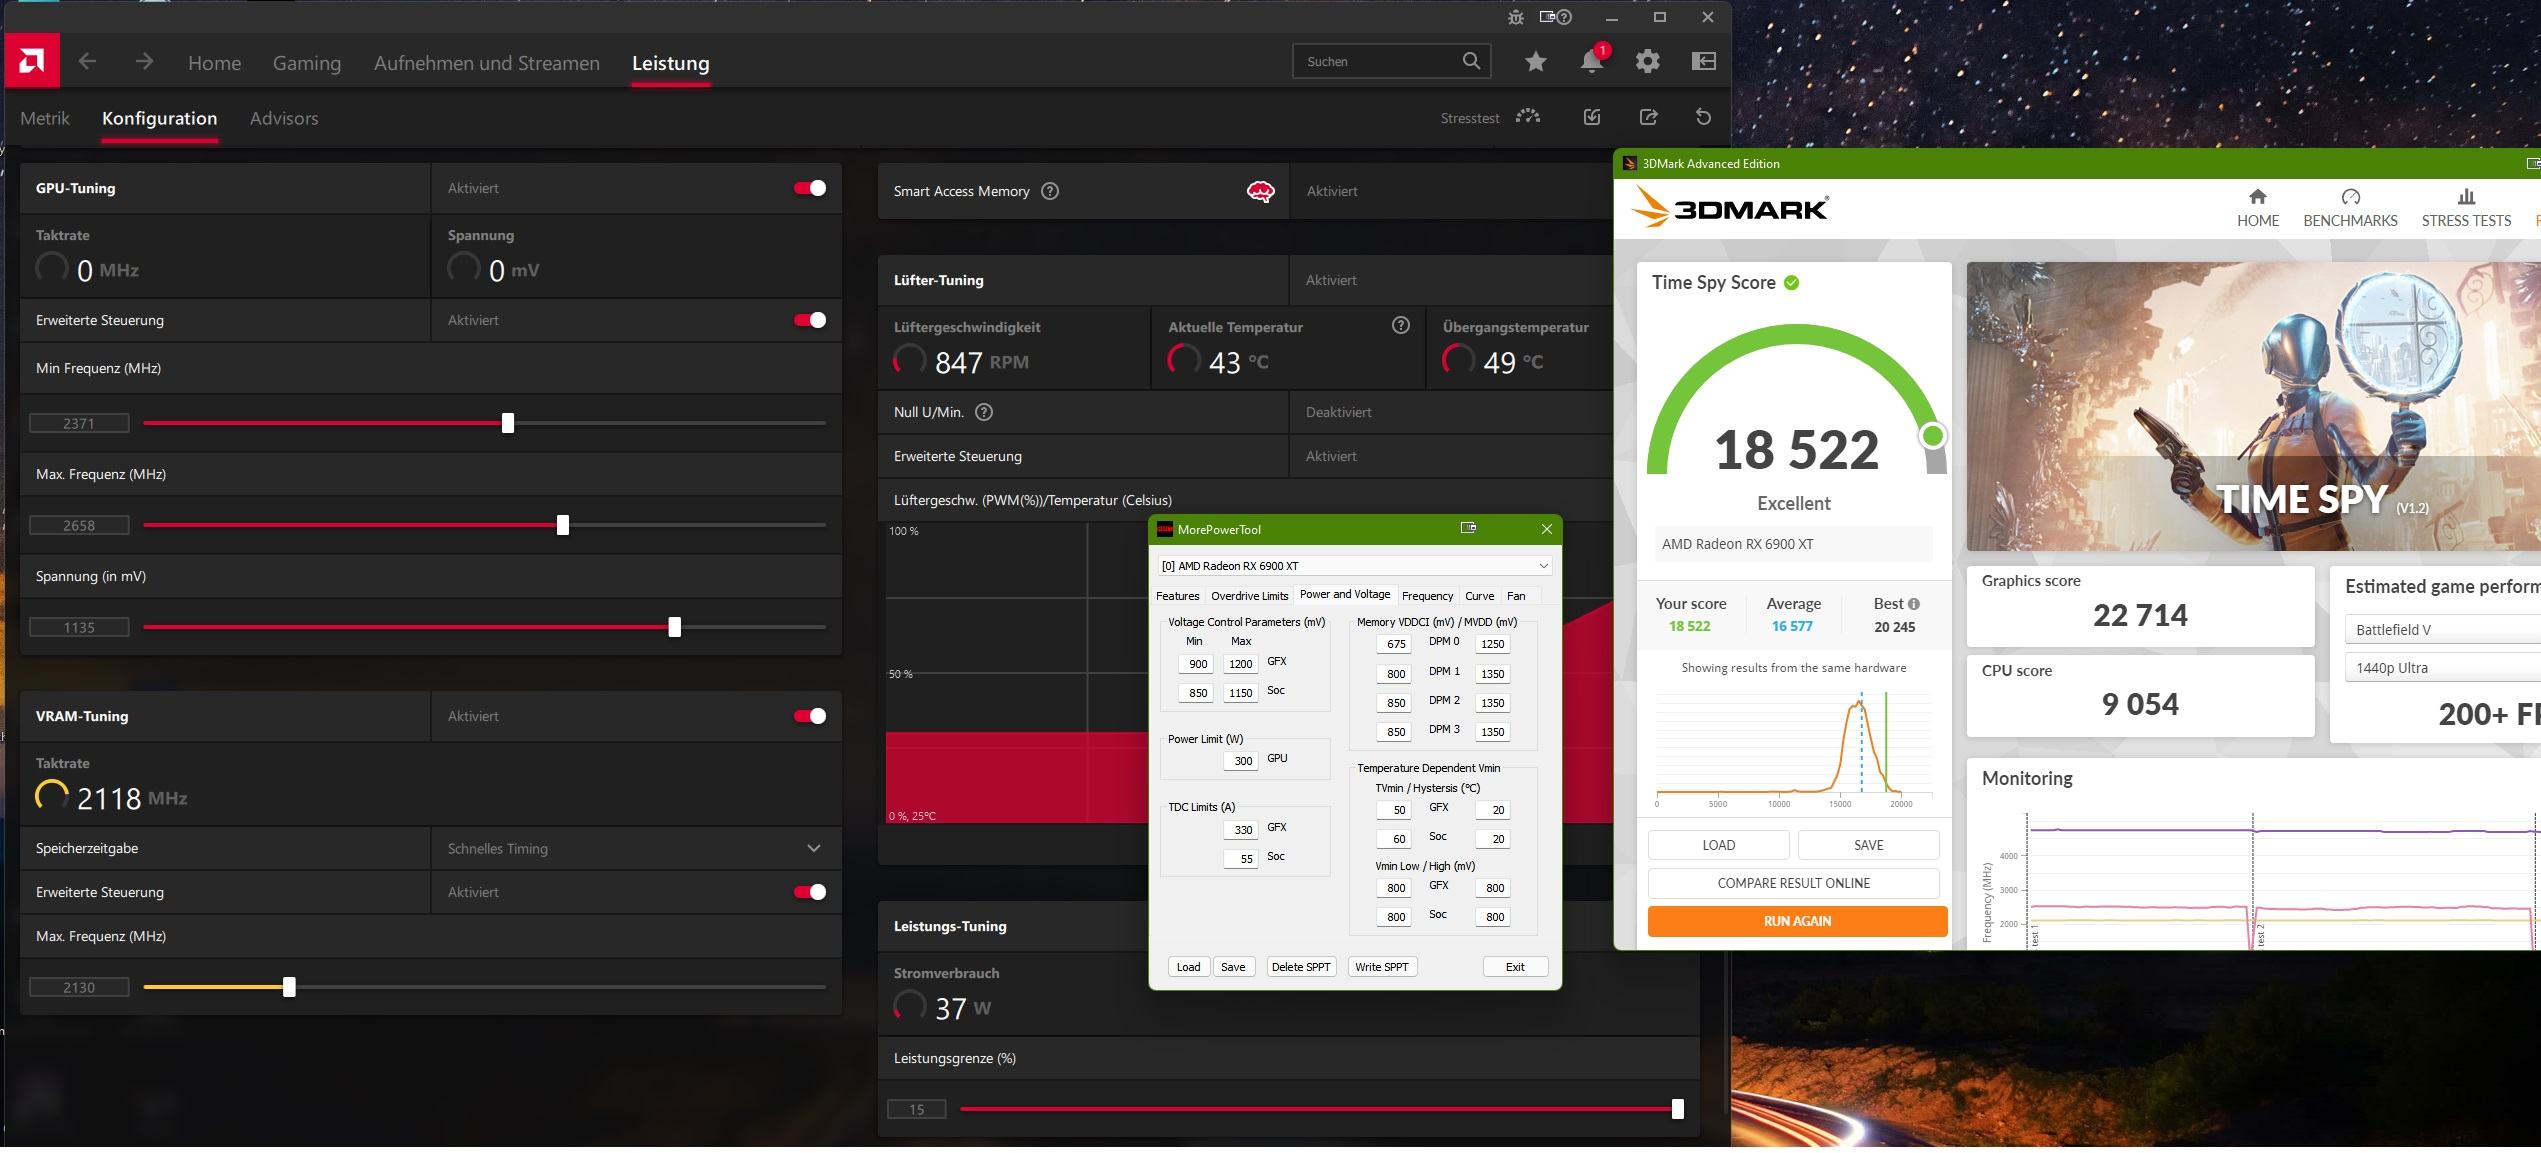Click LOAD button in 3DMark
This screenshot has height=1153, width=2541.
tap(1718, 845)
